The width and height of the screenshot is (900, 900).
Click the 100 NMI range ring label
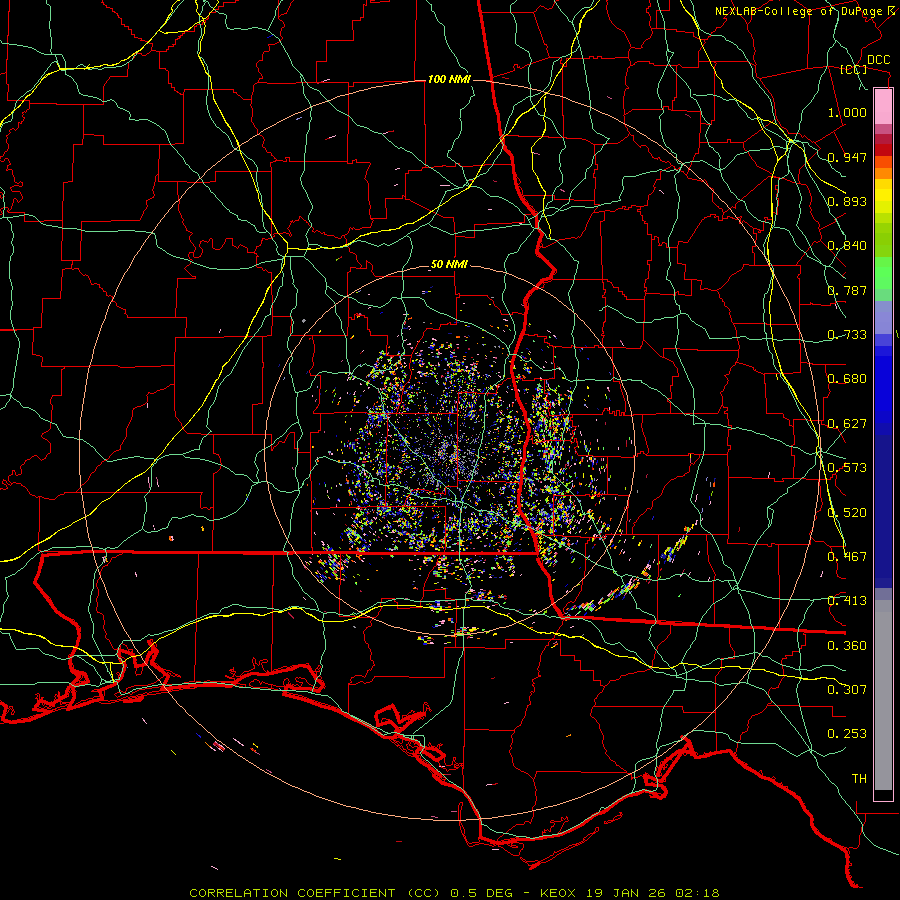(449, 79)
